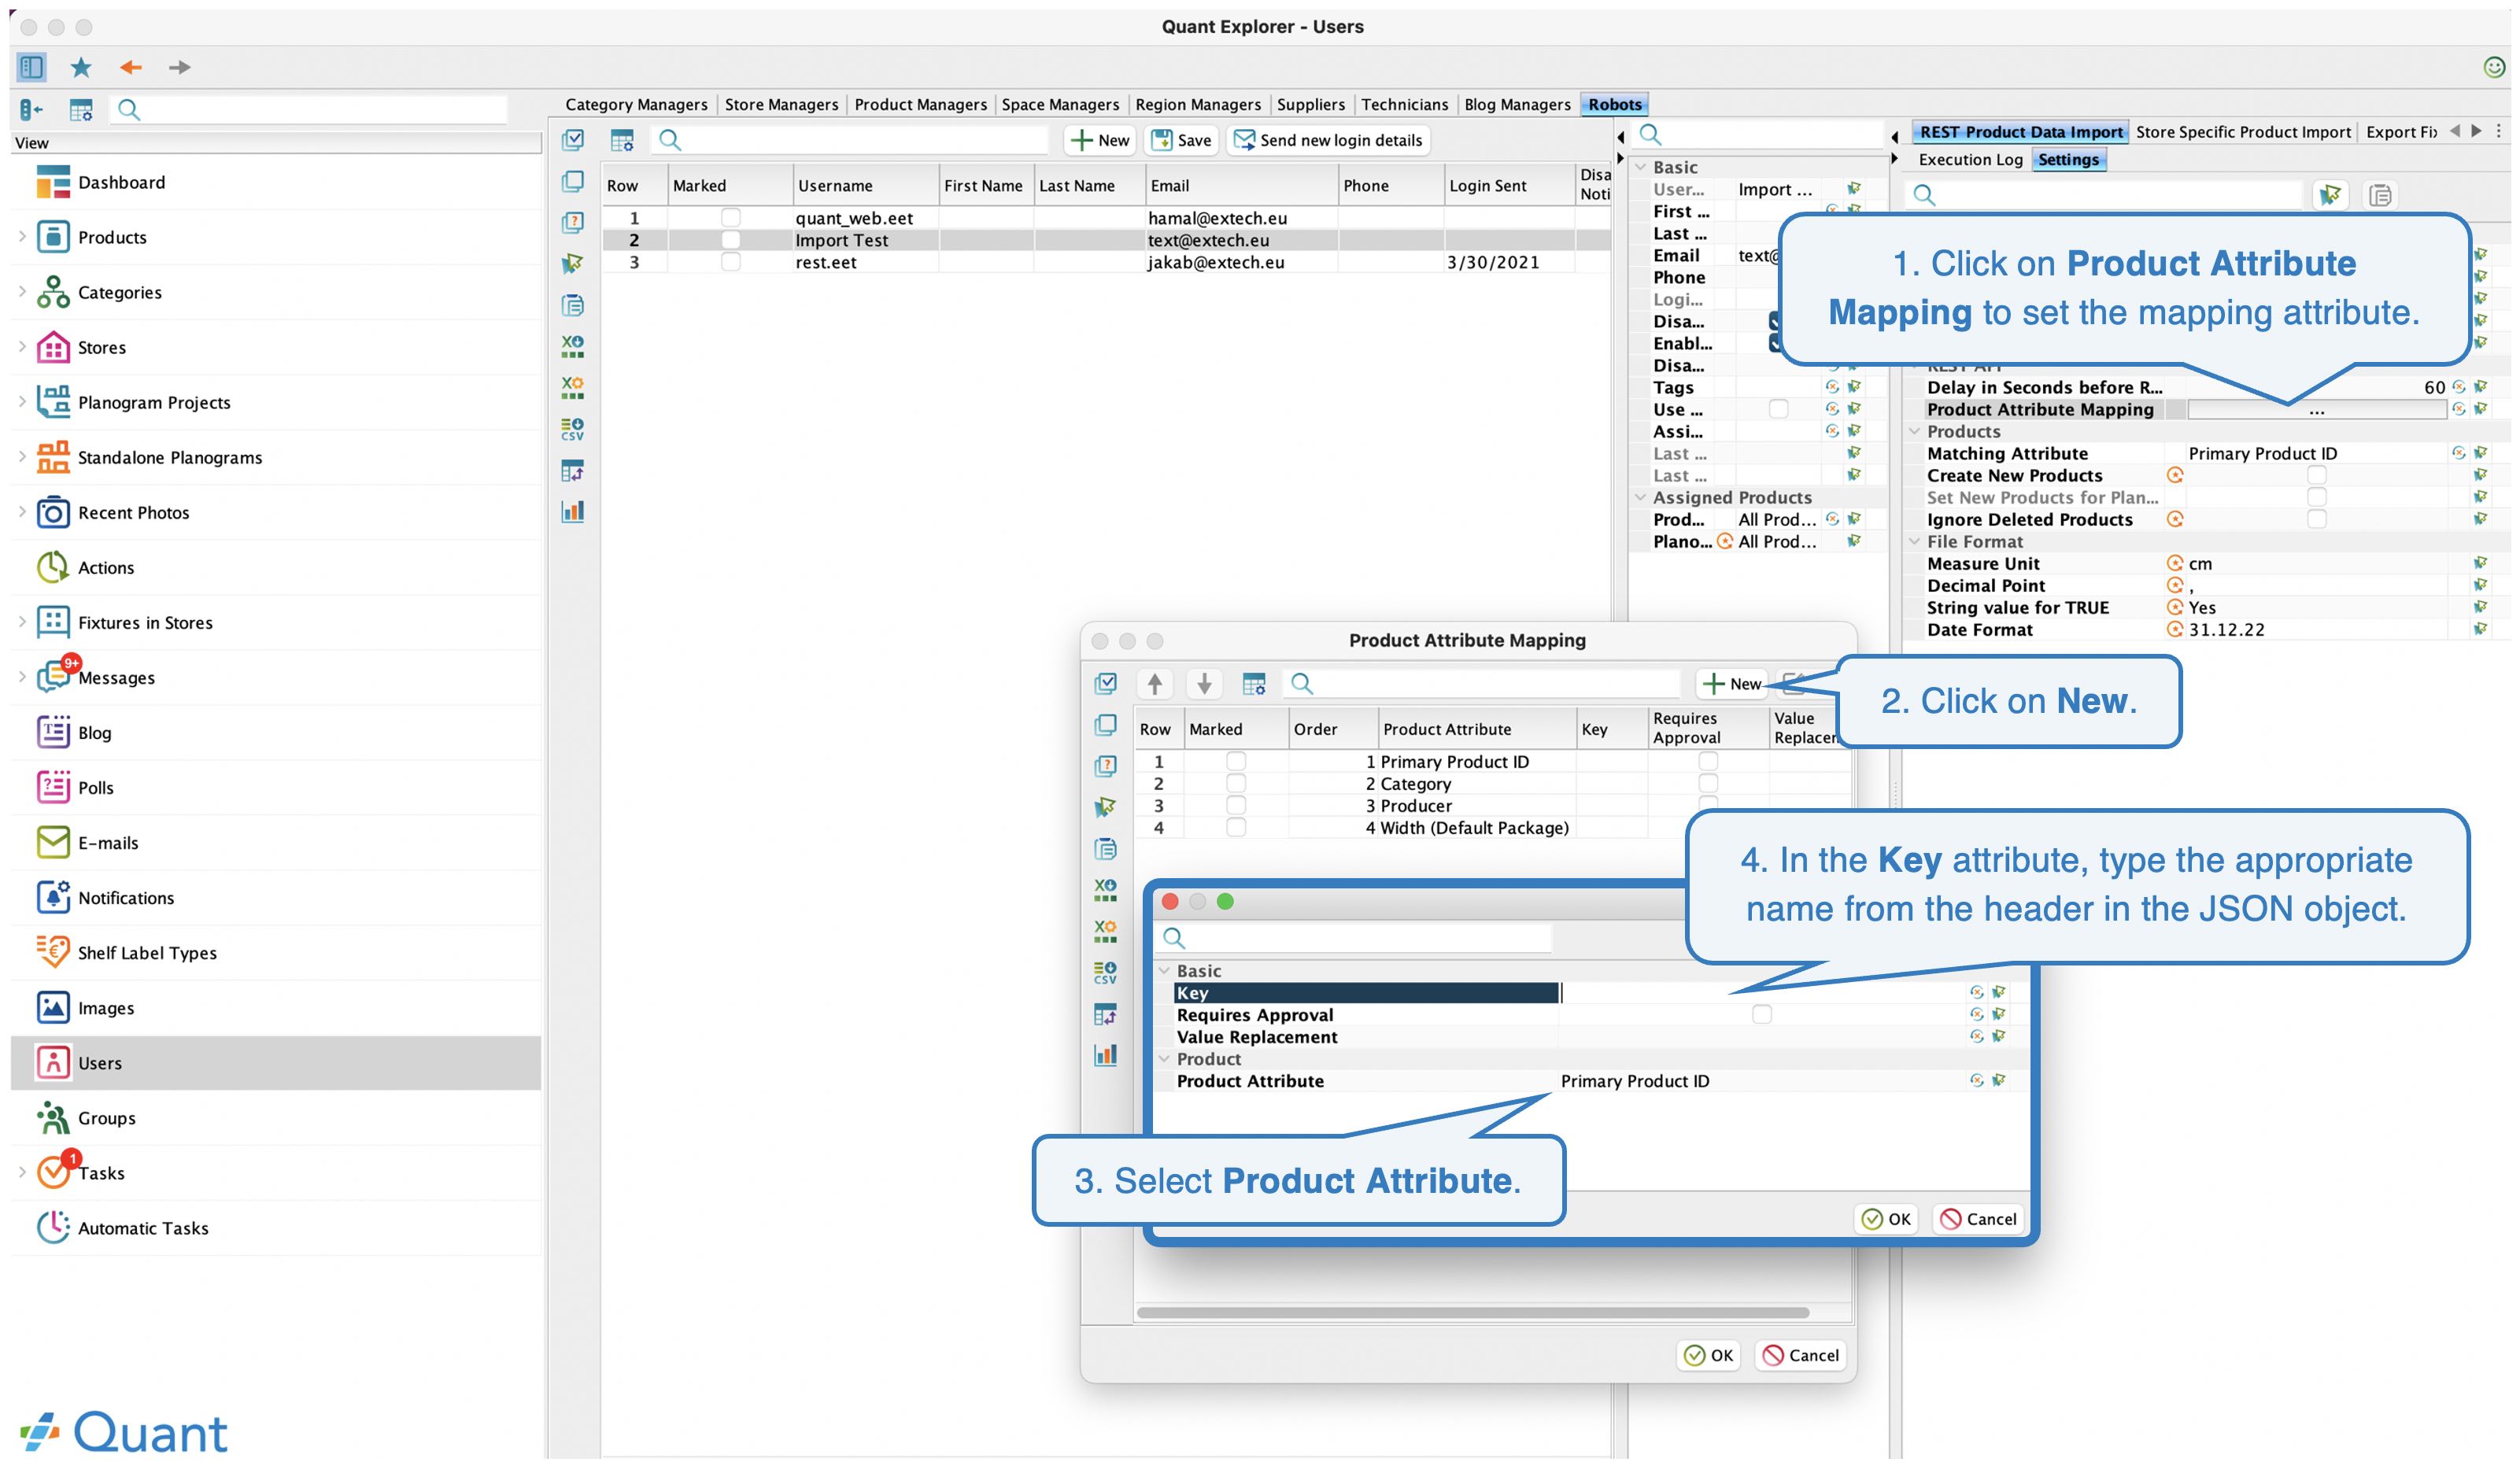Click CSV export icon in users toolbar

(x=573, y=429)
